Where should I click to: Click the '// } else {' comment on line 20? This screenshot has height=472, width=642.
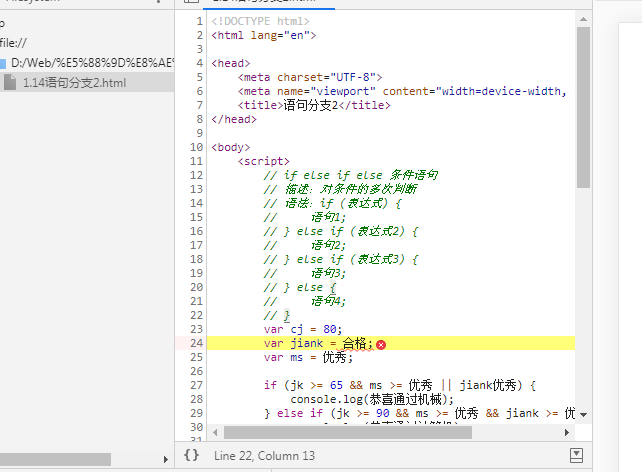[300, 287]
